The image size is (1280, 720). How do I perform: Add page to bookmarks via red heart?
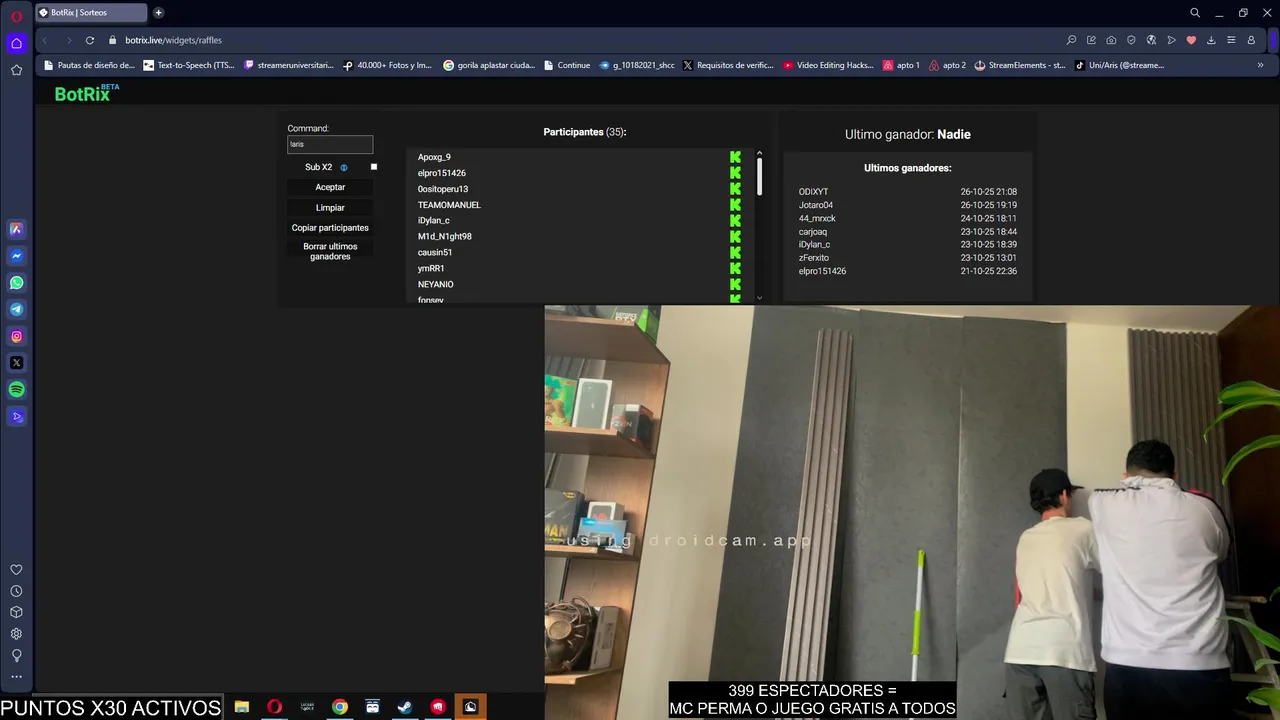tap(1191, 40)
